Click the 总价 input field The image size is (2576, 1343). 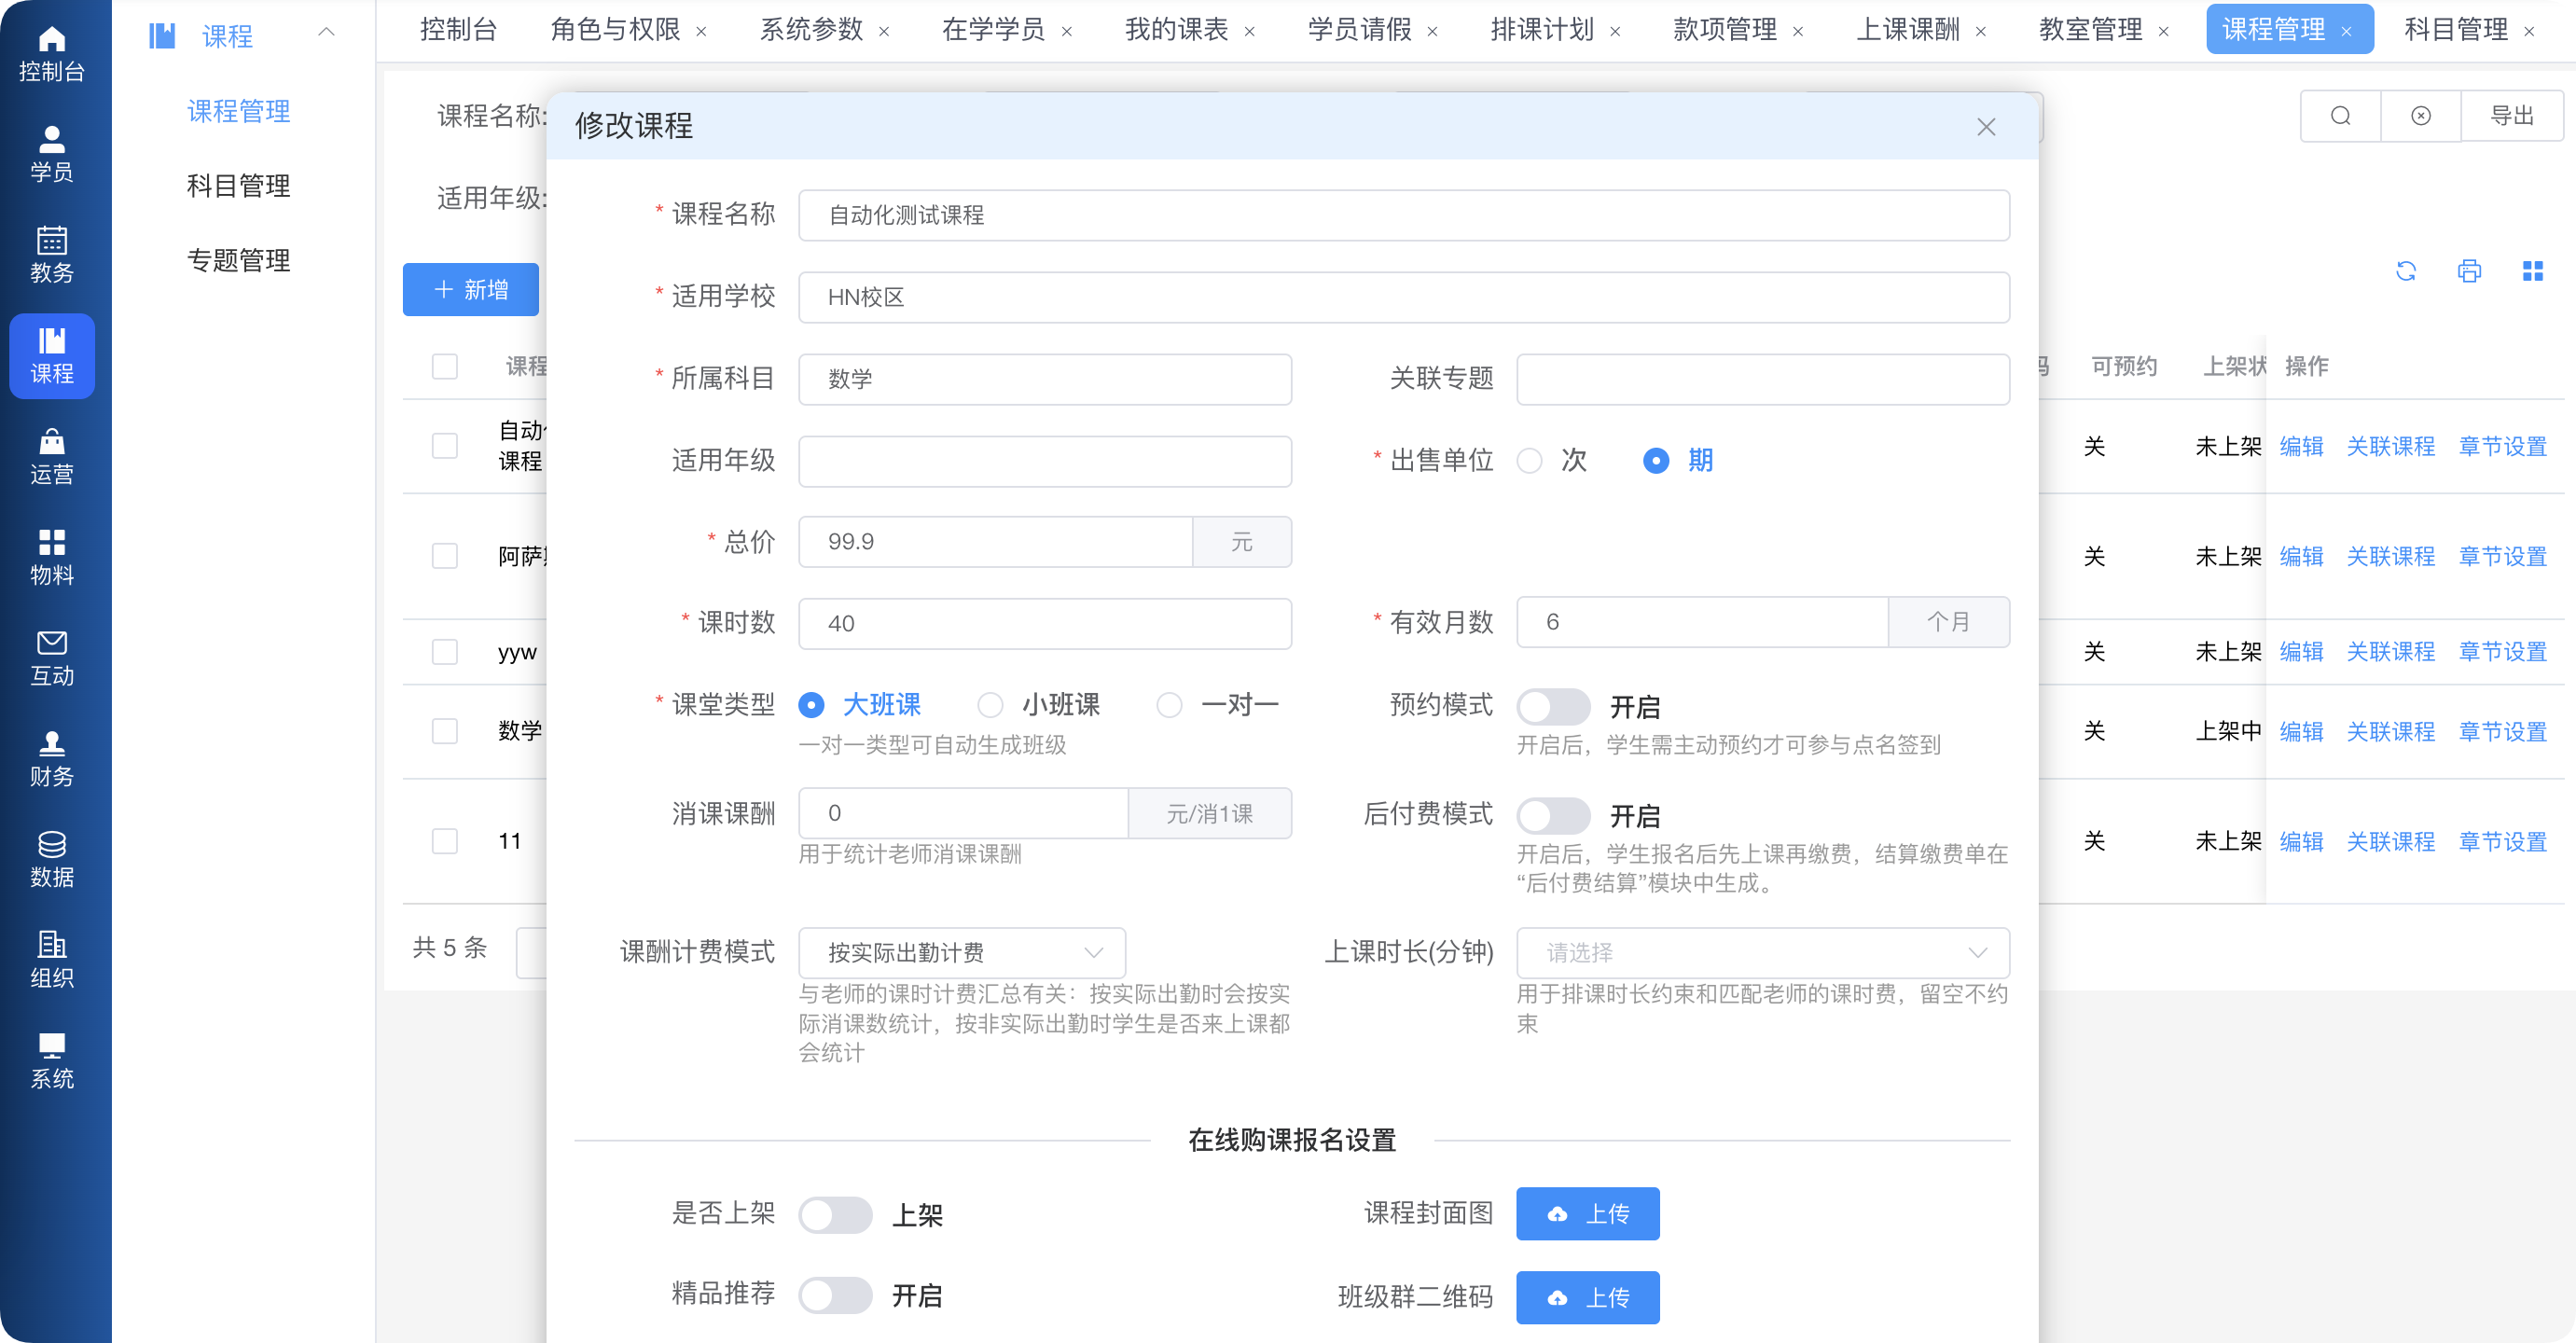click(x=995, y=542)
